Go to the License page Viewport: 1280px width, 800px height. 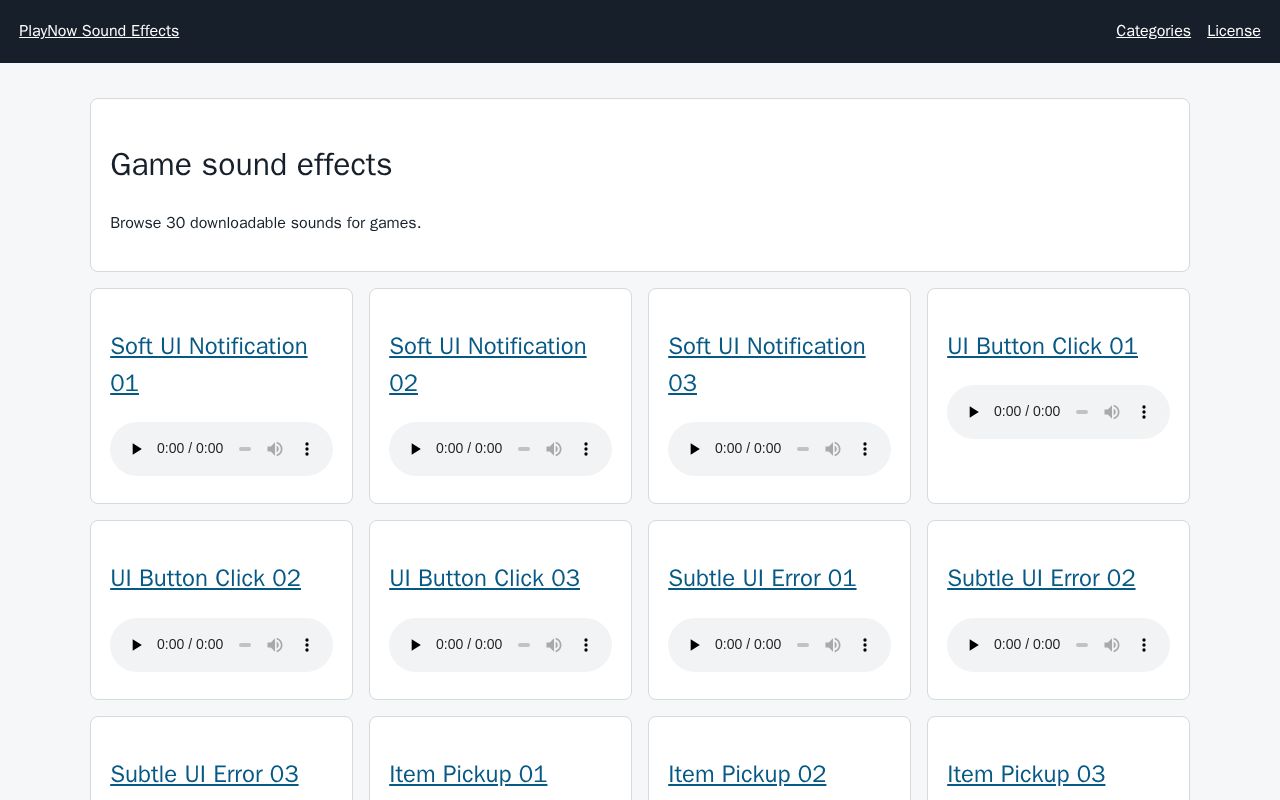click(1234, 31)
